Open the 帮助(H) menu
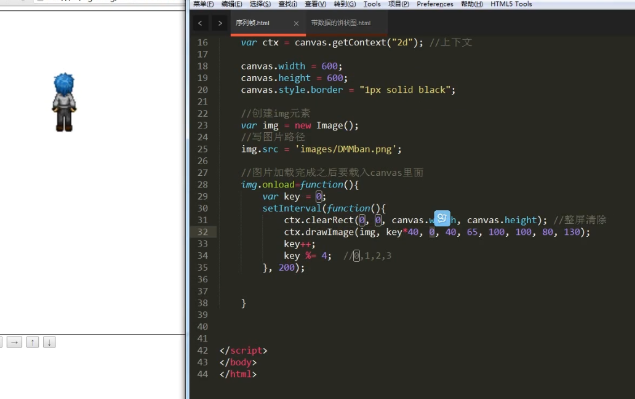The height and width of the screenshot is (399, 635). click(x=472, y=4)
